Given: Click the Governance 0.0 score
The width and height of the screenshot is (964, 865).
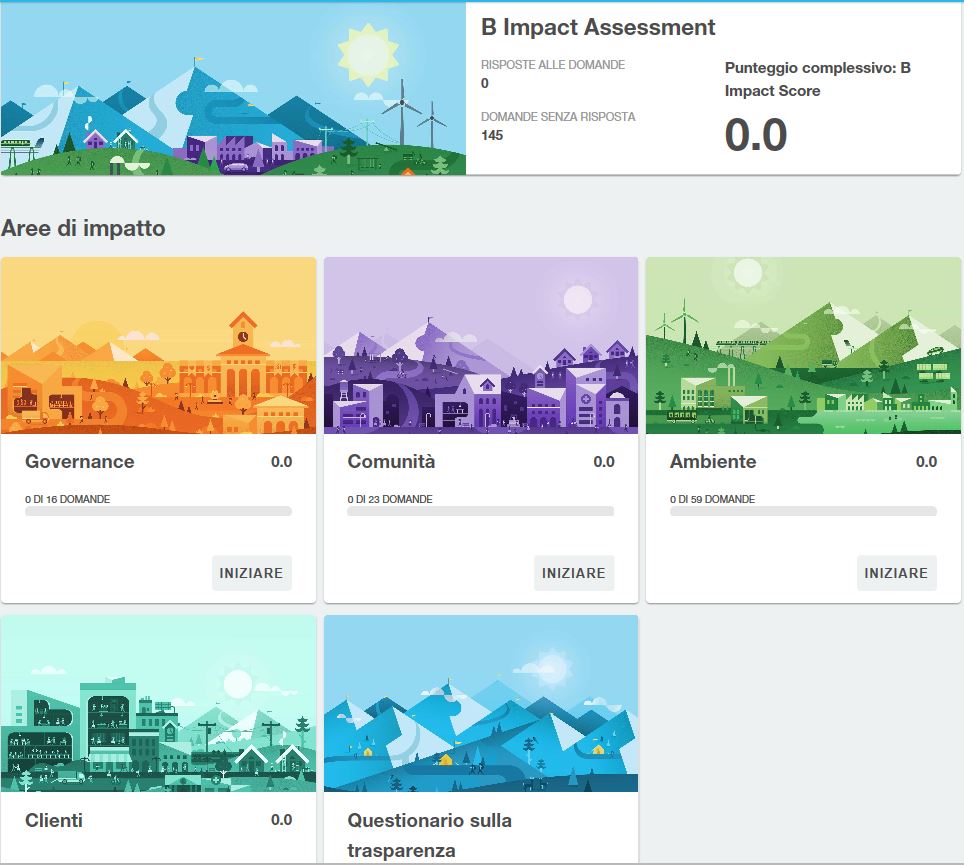Looking at the screenshot, I should pos(282,462).
